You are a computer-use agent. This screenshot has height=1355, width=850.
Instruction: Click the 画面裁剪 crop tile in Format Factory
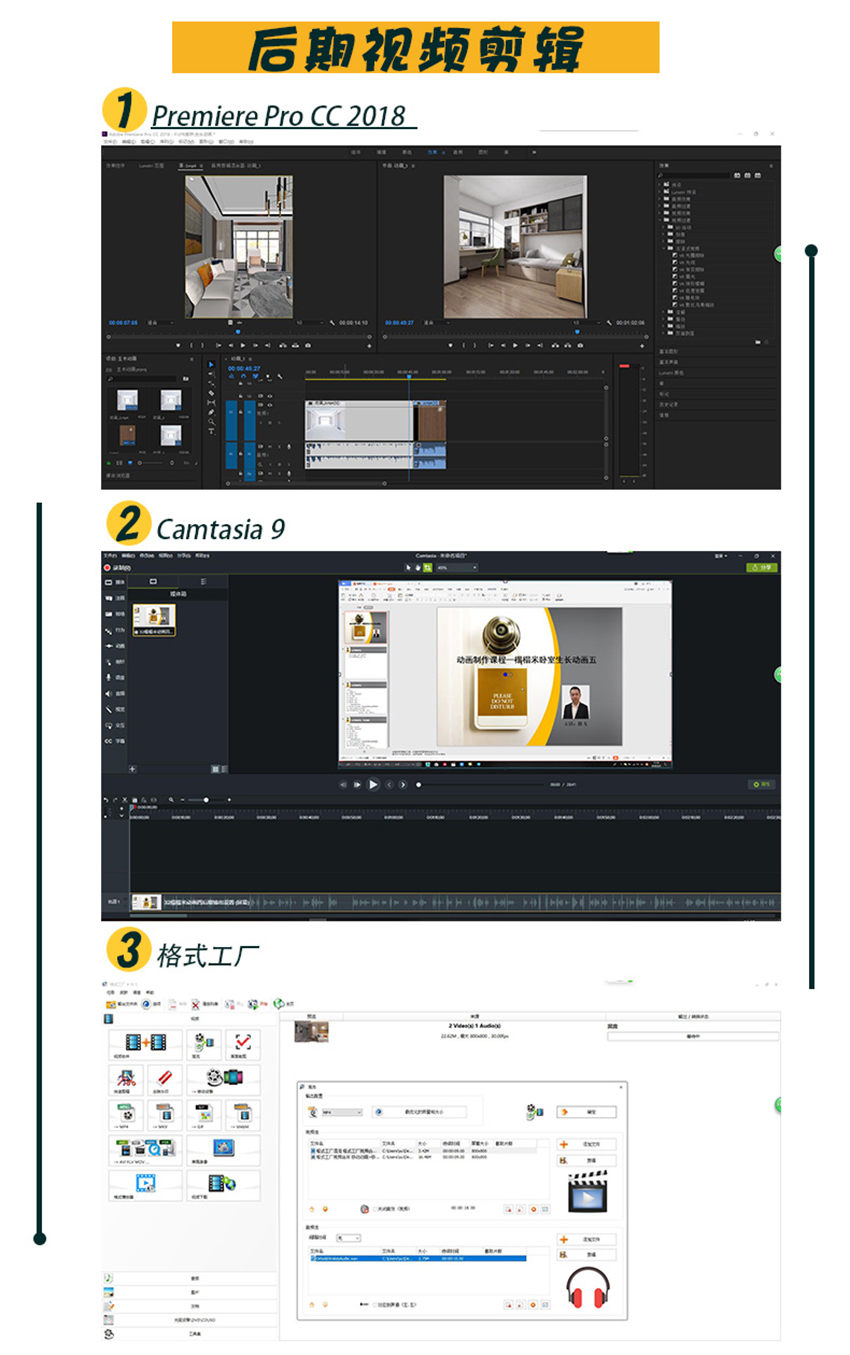pyautogui.click(x=242, y=1045)
